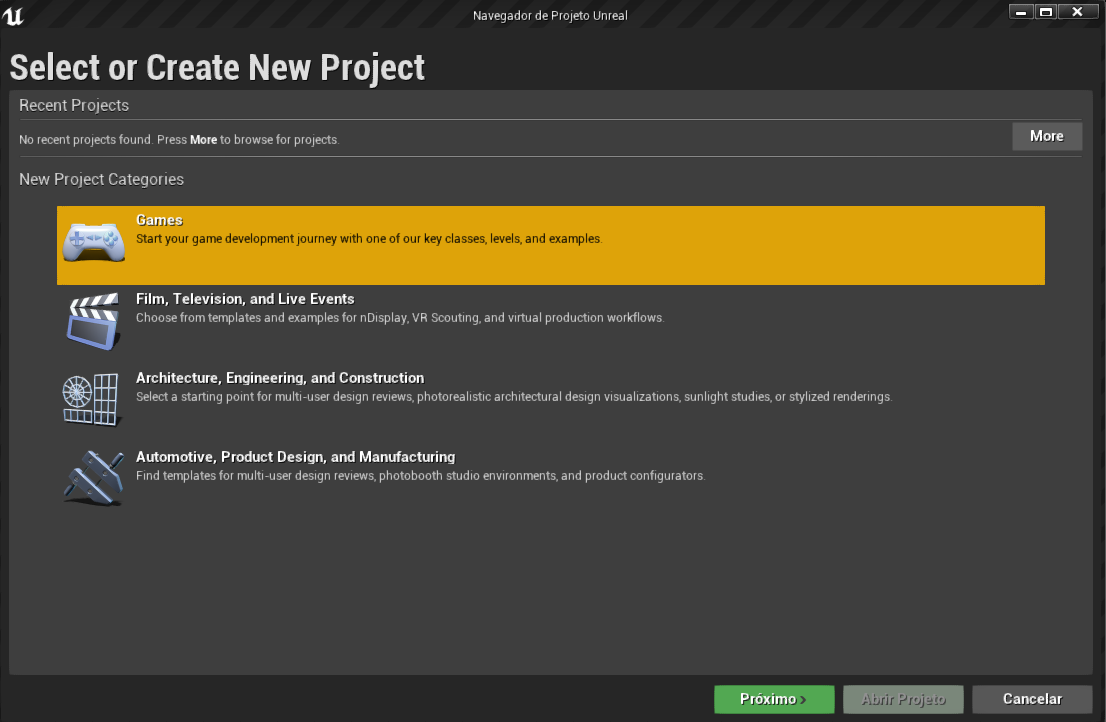Pick the Automotive tools icon
Image resolution: width=1106 pixels, height=722 pixels.
coord(94,478)
